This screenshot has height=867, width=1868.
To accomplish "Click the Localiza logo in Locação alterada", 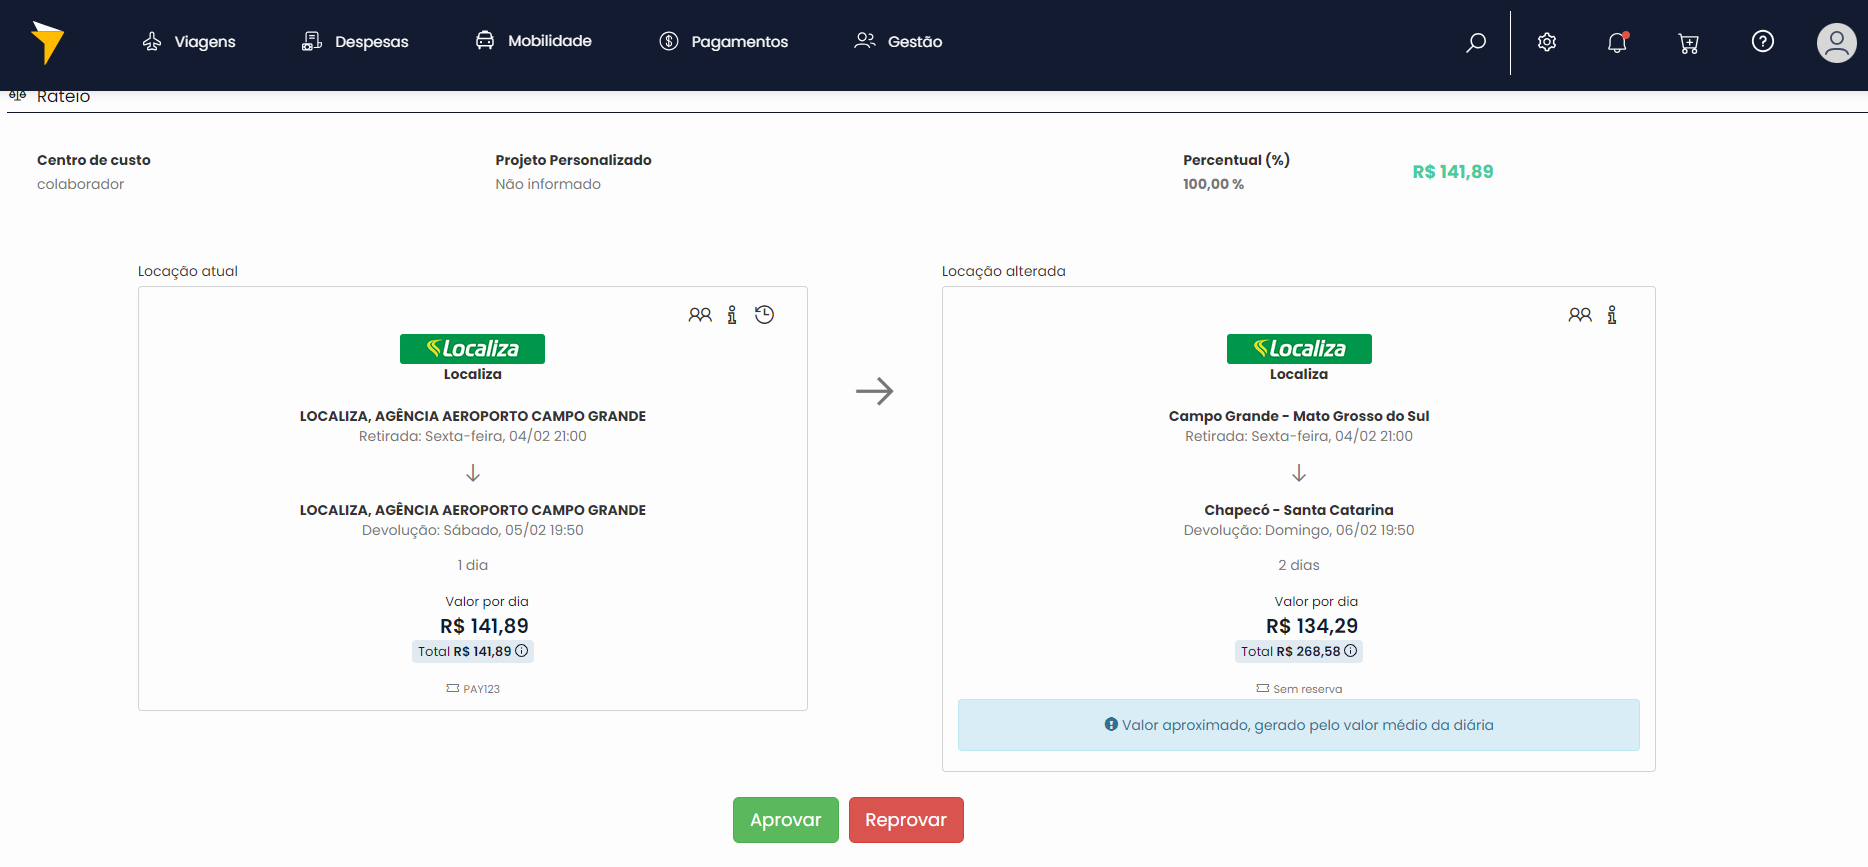I will (x=1299, y=349).
